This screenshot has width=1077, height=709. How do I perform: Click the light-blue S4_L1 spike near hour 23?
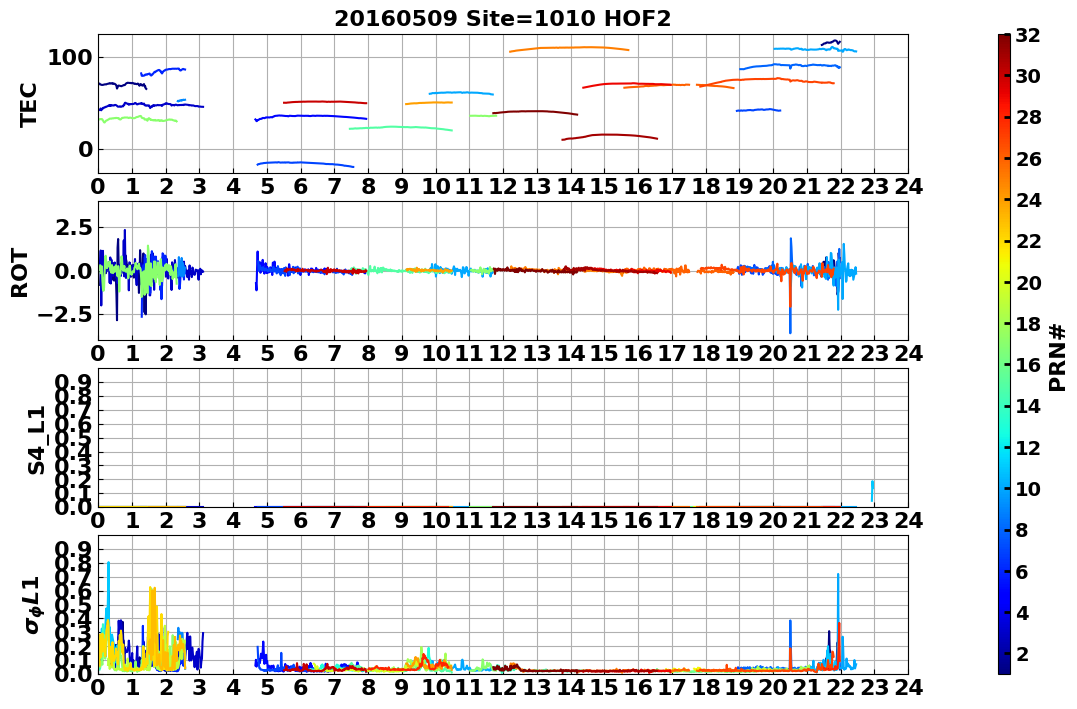(x=872, y=491)
